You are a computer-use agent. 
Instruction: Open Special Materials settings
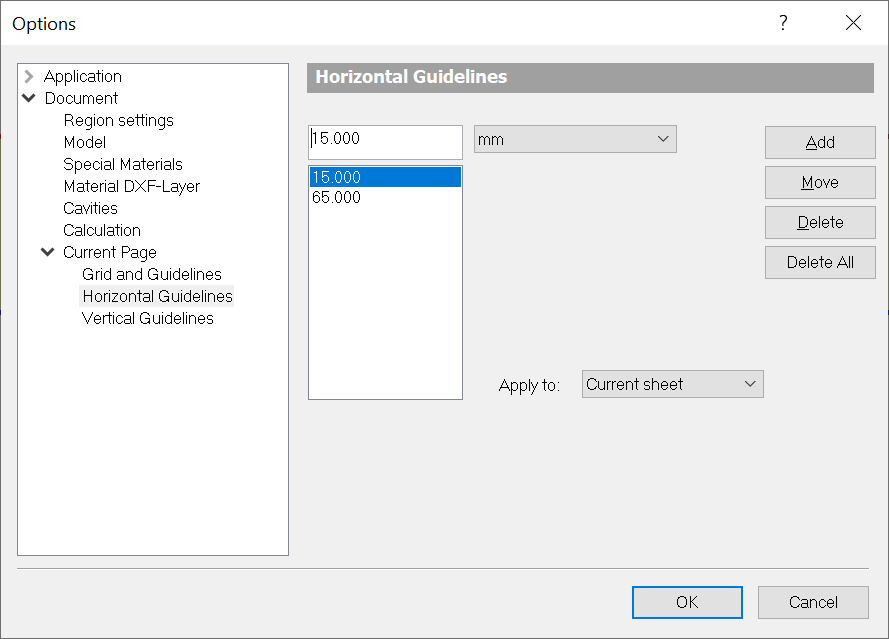coord(122,164)
